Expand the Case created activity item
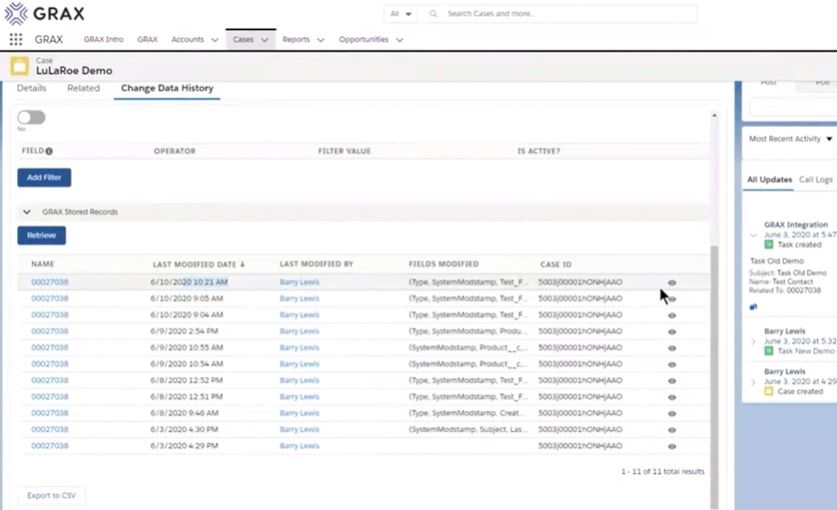This screenshot has height=510, width=837. [753, 382]
